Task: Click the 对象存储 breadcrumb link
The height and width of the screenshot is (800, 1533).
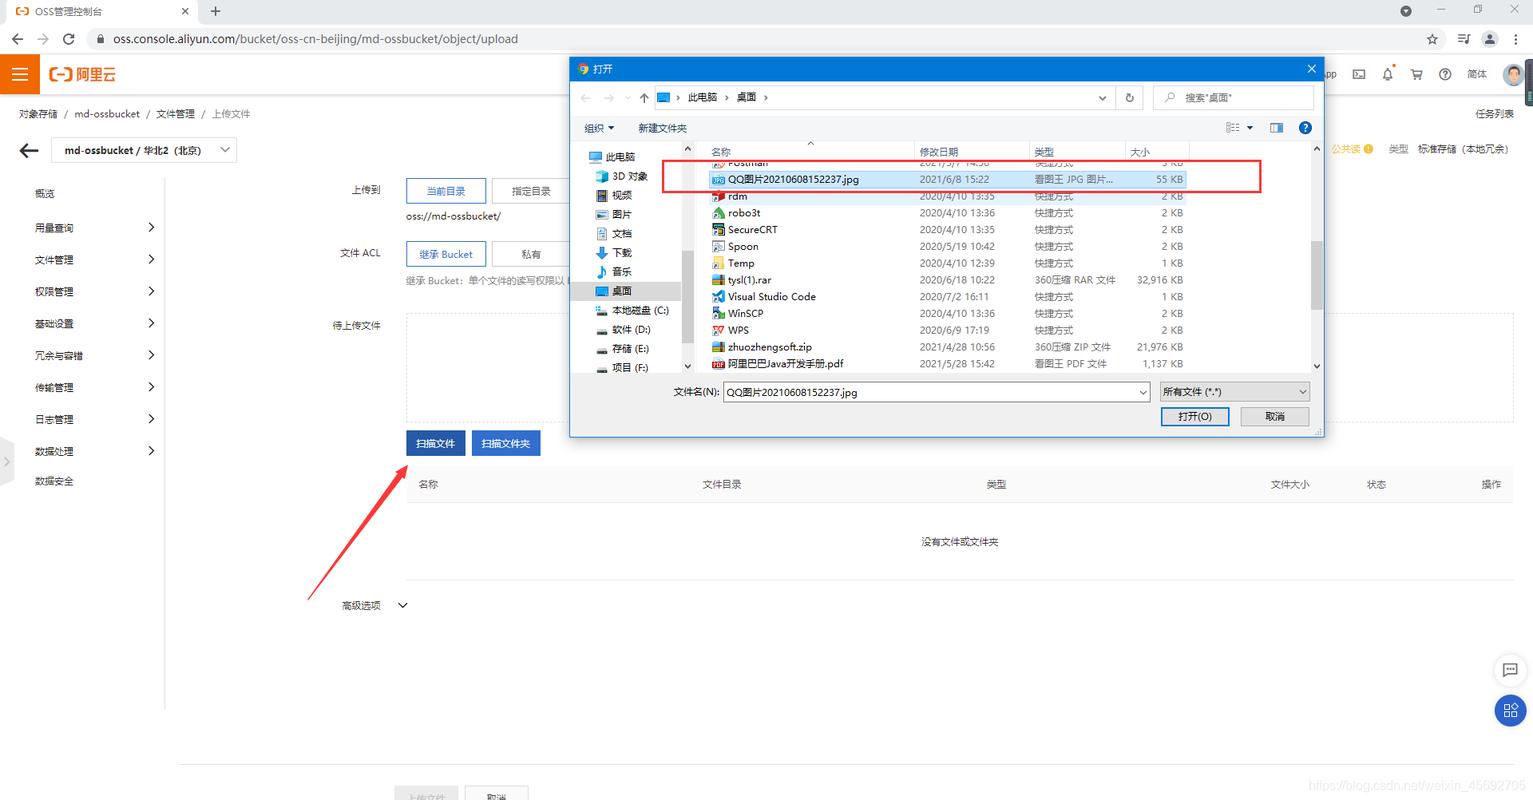Action: coord(38,114)
